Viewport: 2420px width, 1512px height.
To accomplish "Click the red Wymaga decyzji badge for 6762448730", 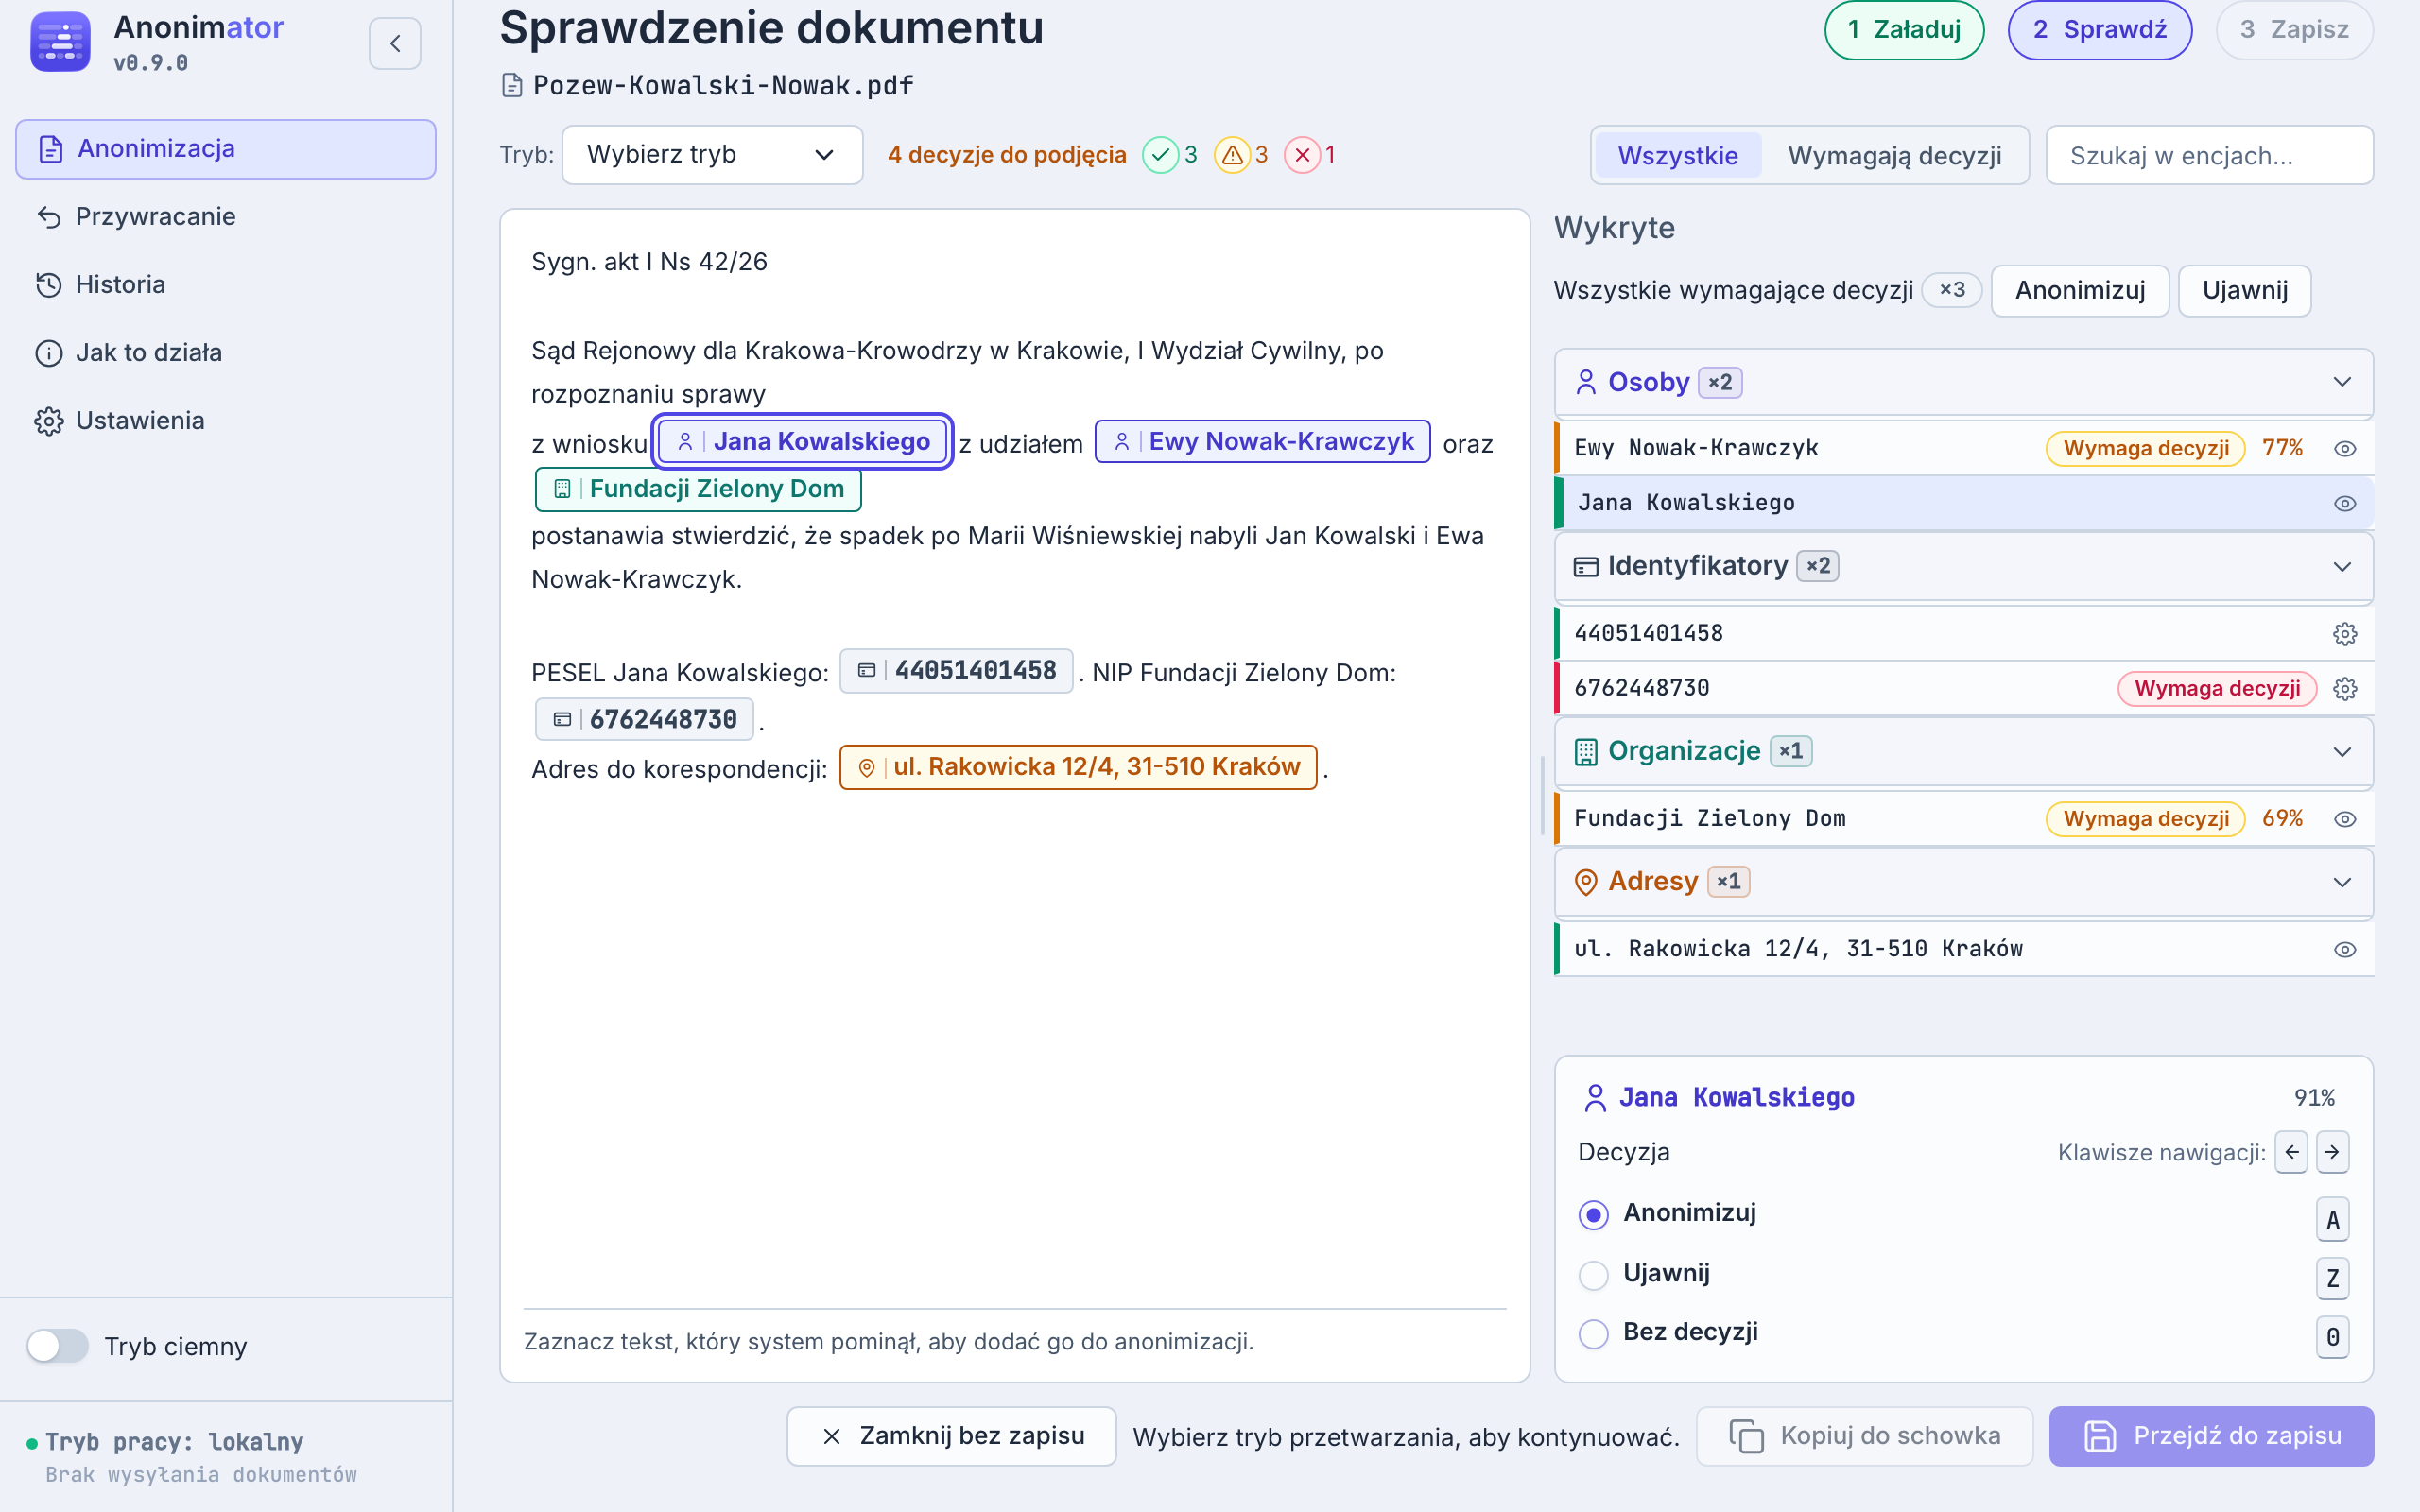I will point(2217,689).
